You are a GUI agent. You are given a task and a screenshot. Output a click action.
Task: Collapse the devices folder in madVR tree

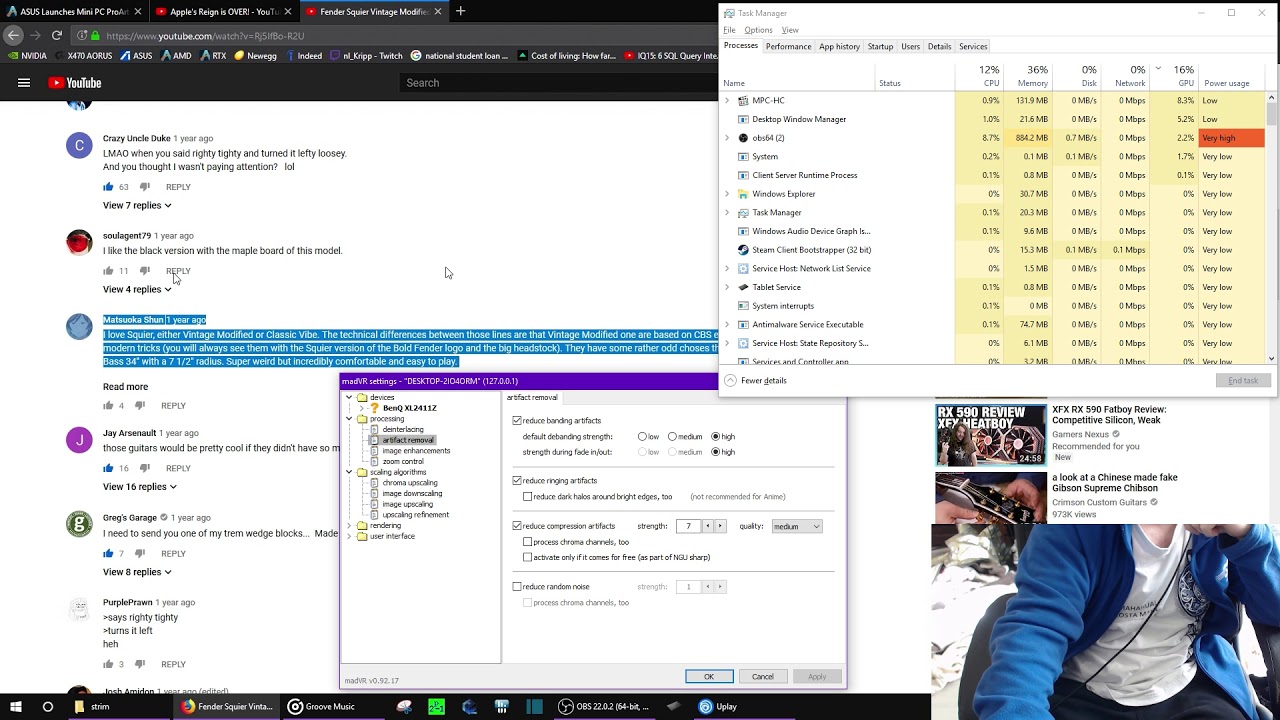pos(349,398)
